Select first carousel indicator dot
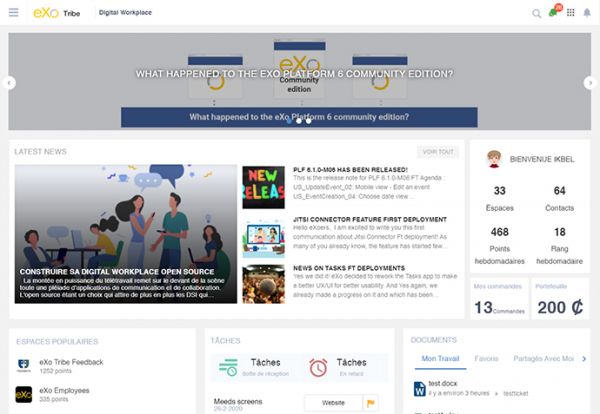Image resolution: width=600 pixels, height=414 pixels. tap(290, 121)
